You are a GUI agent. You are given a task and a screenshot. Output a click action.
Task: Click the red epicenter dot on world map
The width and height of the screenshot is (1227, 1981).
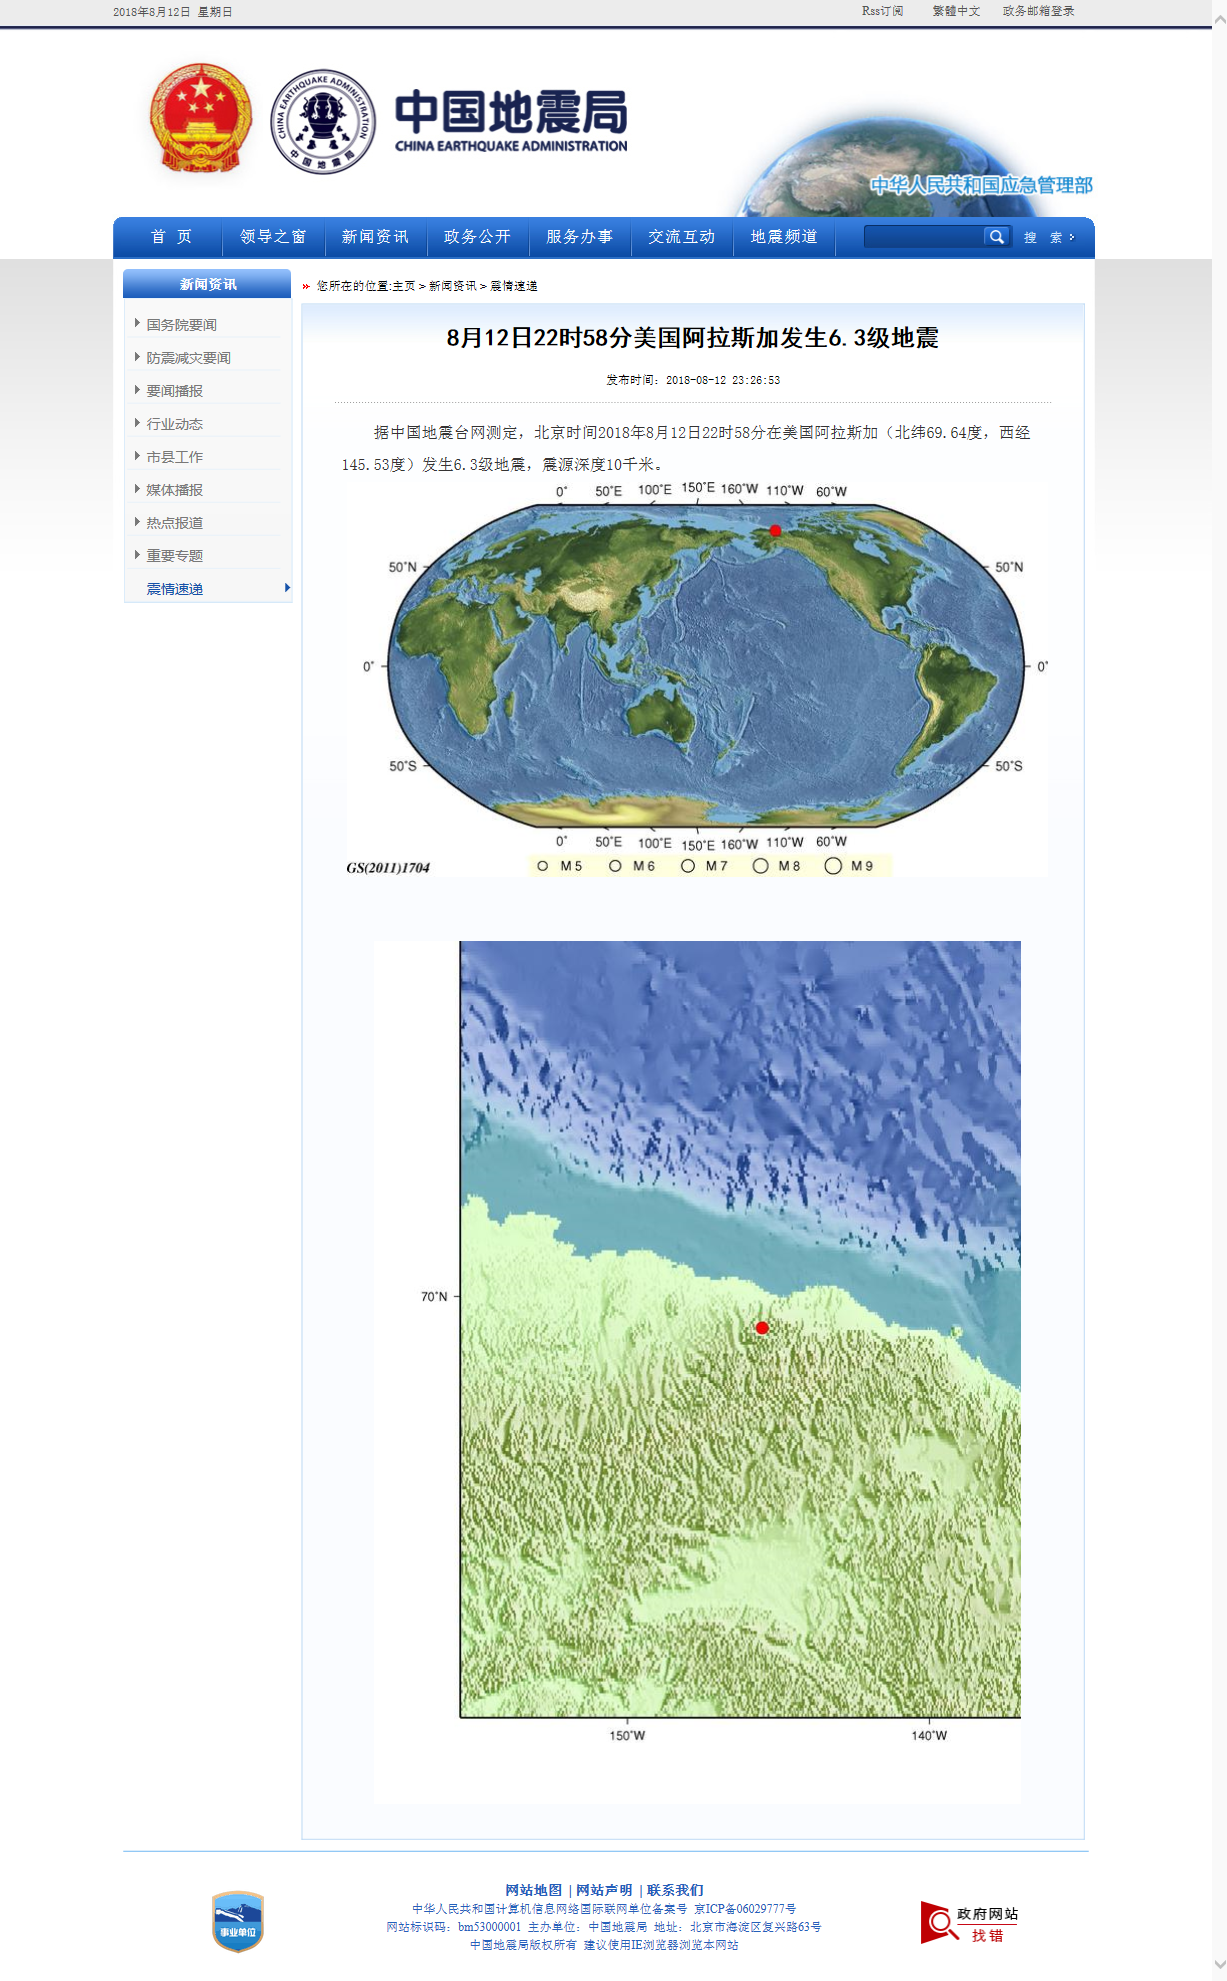point(775,530)
